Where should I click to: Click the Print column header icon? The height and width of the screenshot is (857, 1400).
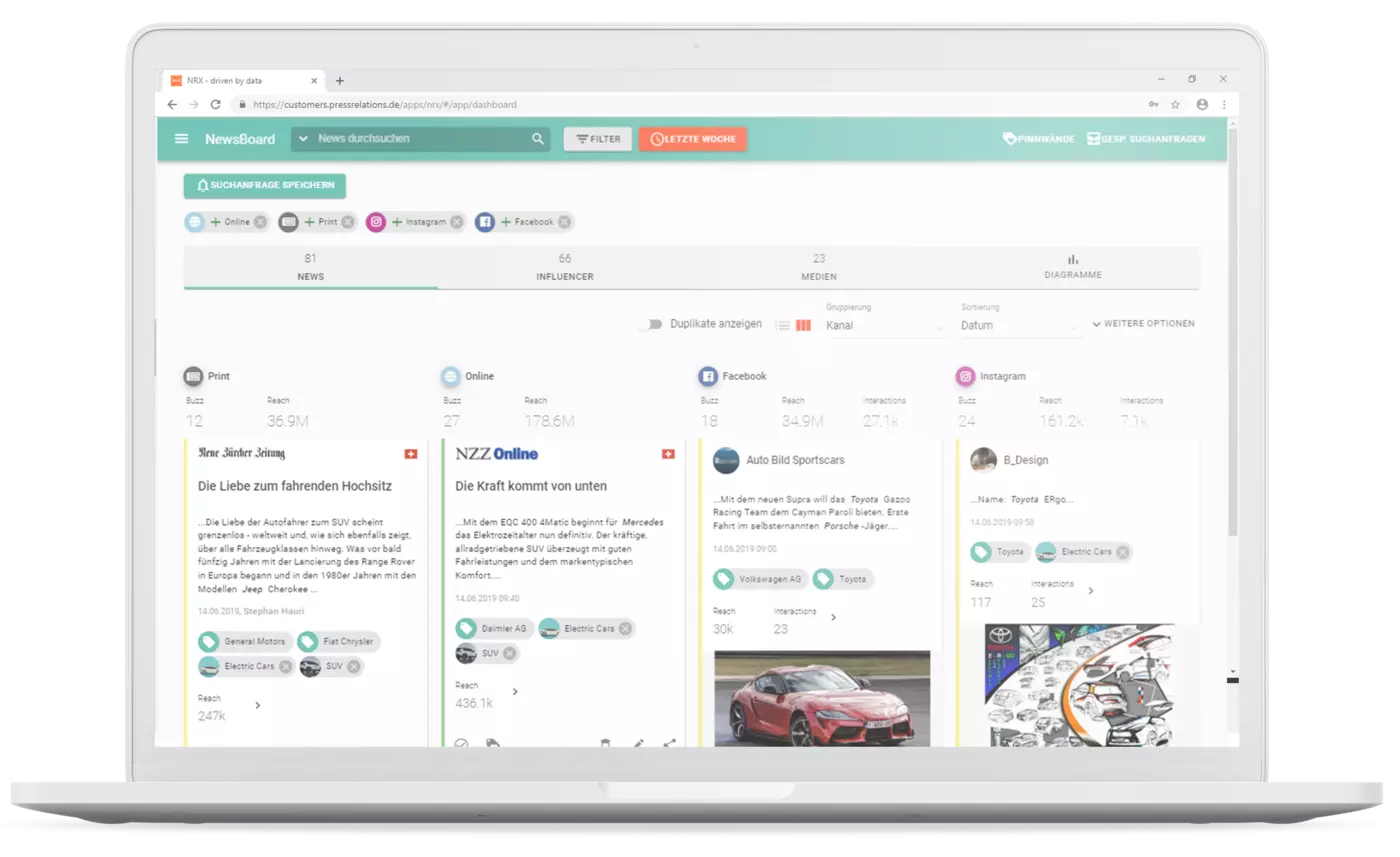pos(194,377)
